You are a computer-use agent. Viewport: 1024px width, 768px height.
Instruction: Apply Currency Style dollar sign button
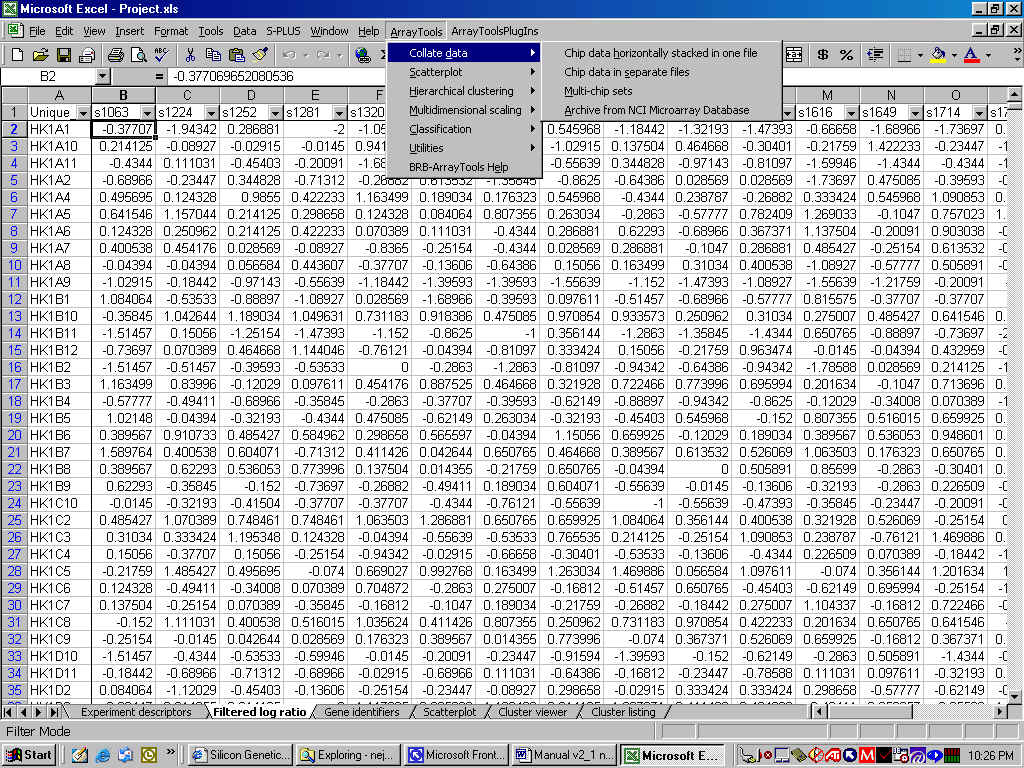[x=822, y=55]
